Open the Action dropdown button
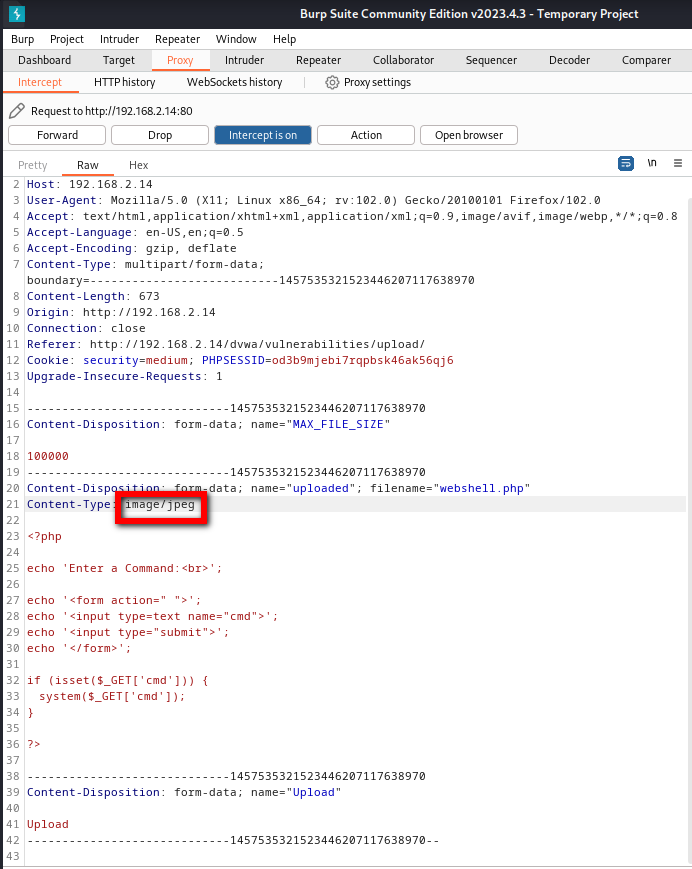Viewport: 692px width, 869px height. click(366, 135)
